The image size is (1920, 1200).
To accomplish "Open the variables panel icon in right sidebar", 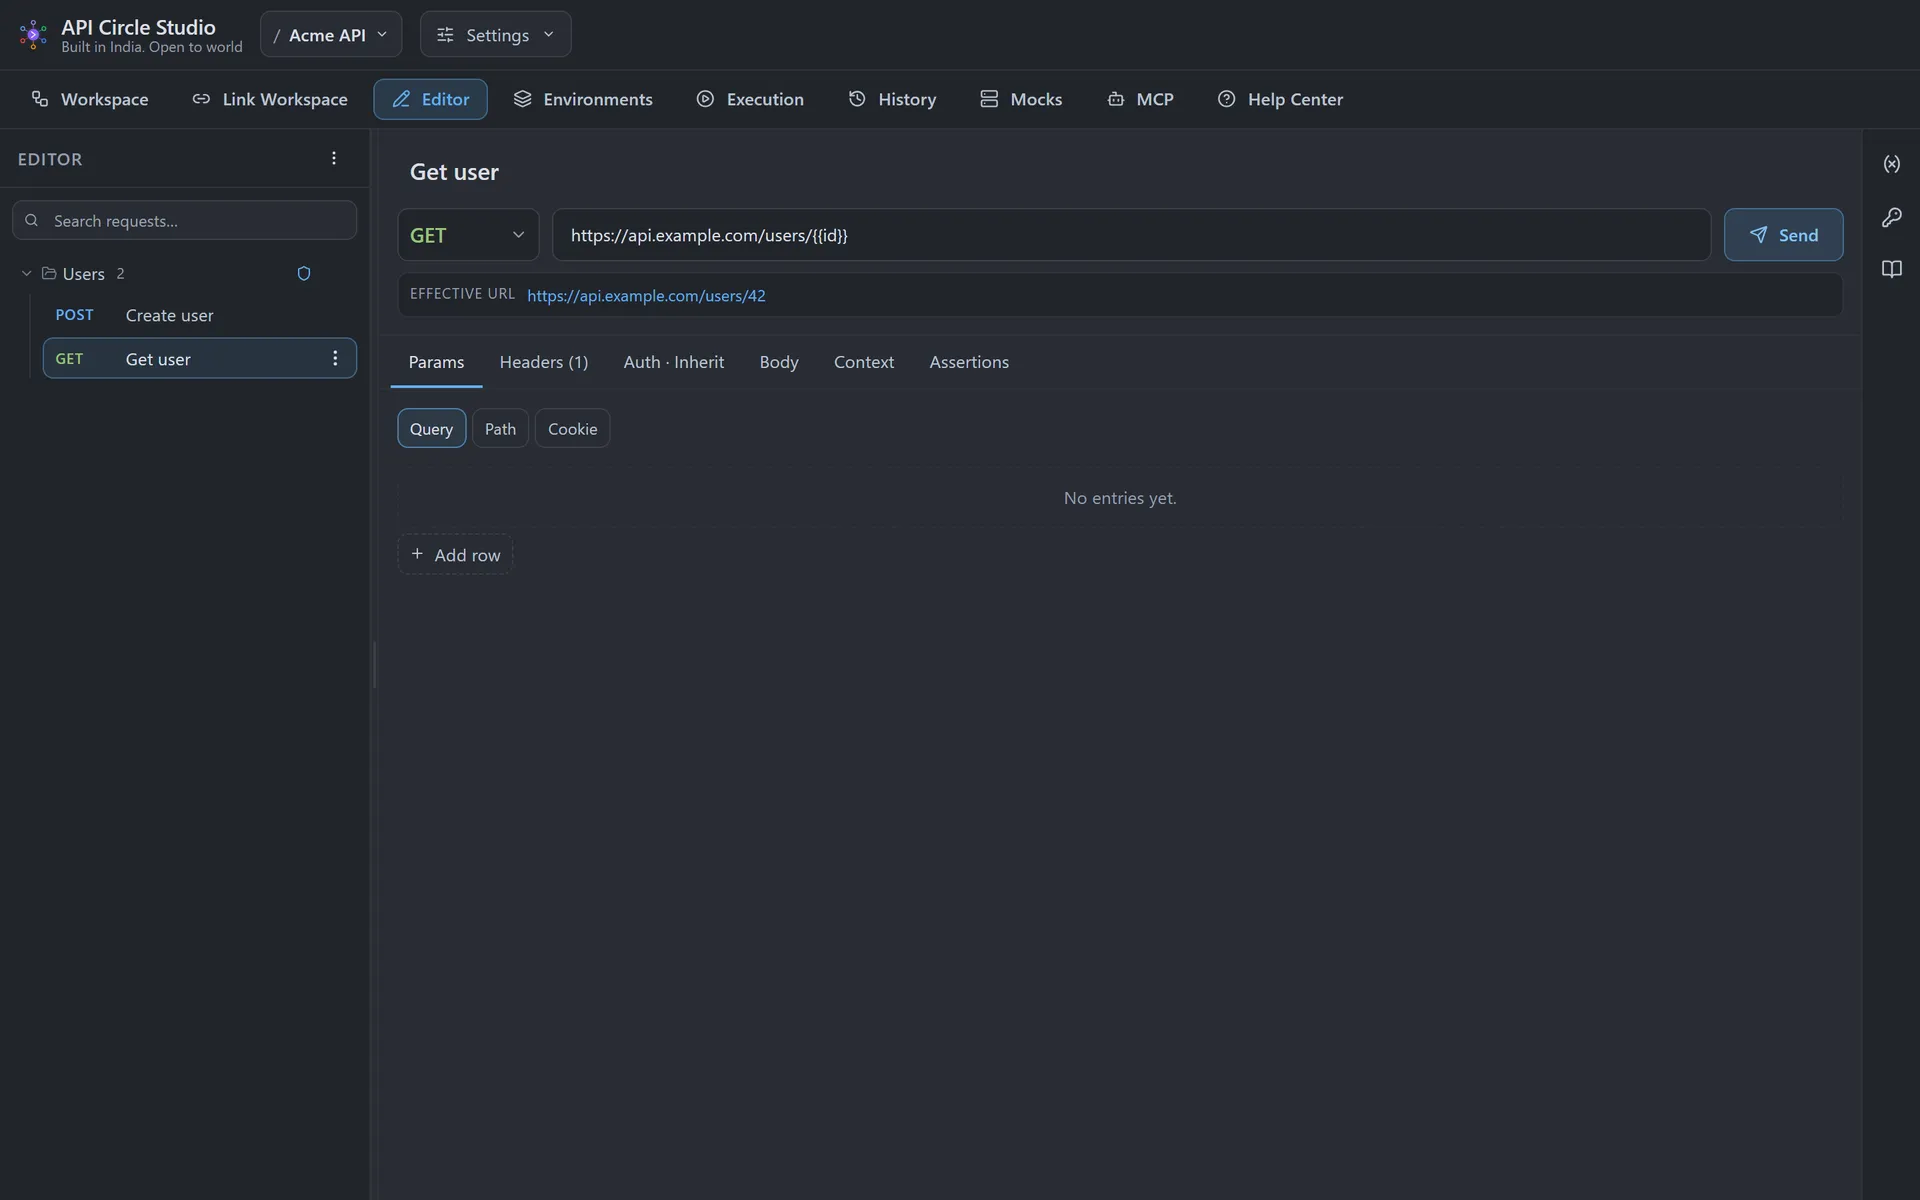I will pyautogui.click(x=1891, y=164).
